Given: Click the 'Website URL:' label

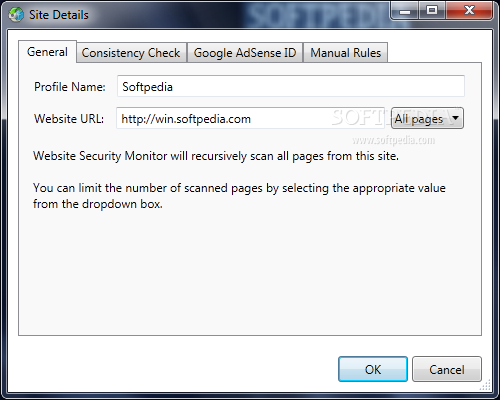Looking at the screenshot, I should (69, 119).
